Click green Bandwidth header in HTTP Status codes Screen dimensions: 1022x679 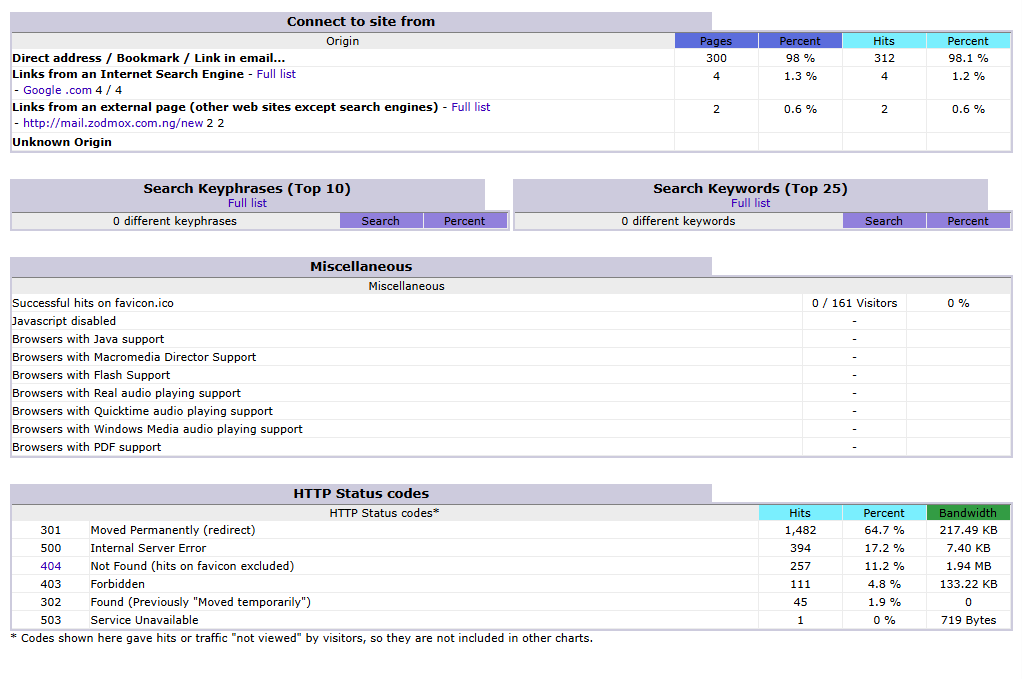[x=967, y=513]
